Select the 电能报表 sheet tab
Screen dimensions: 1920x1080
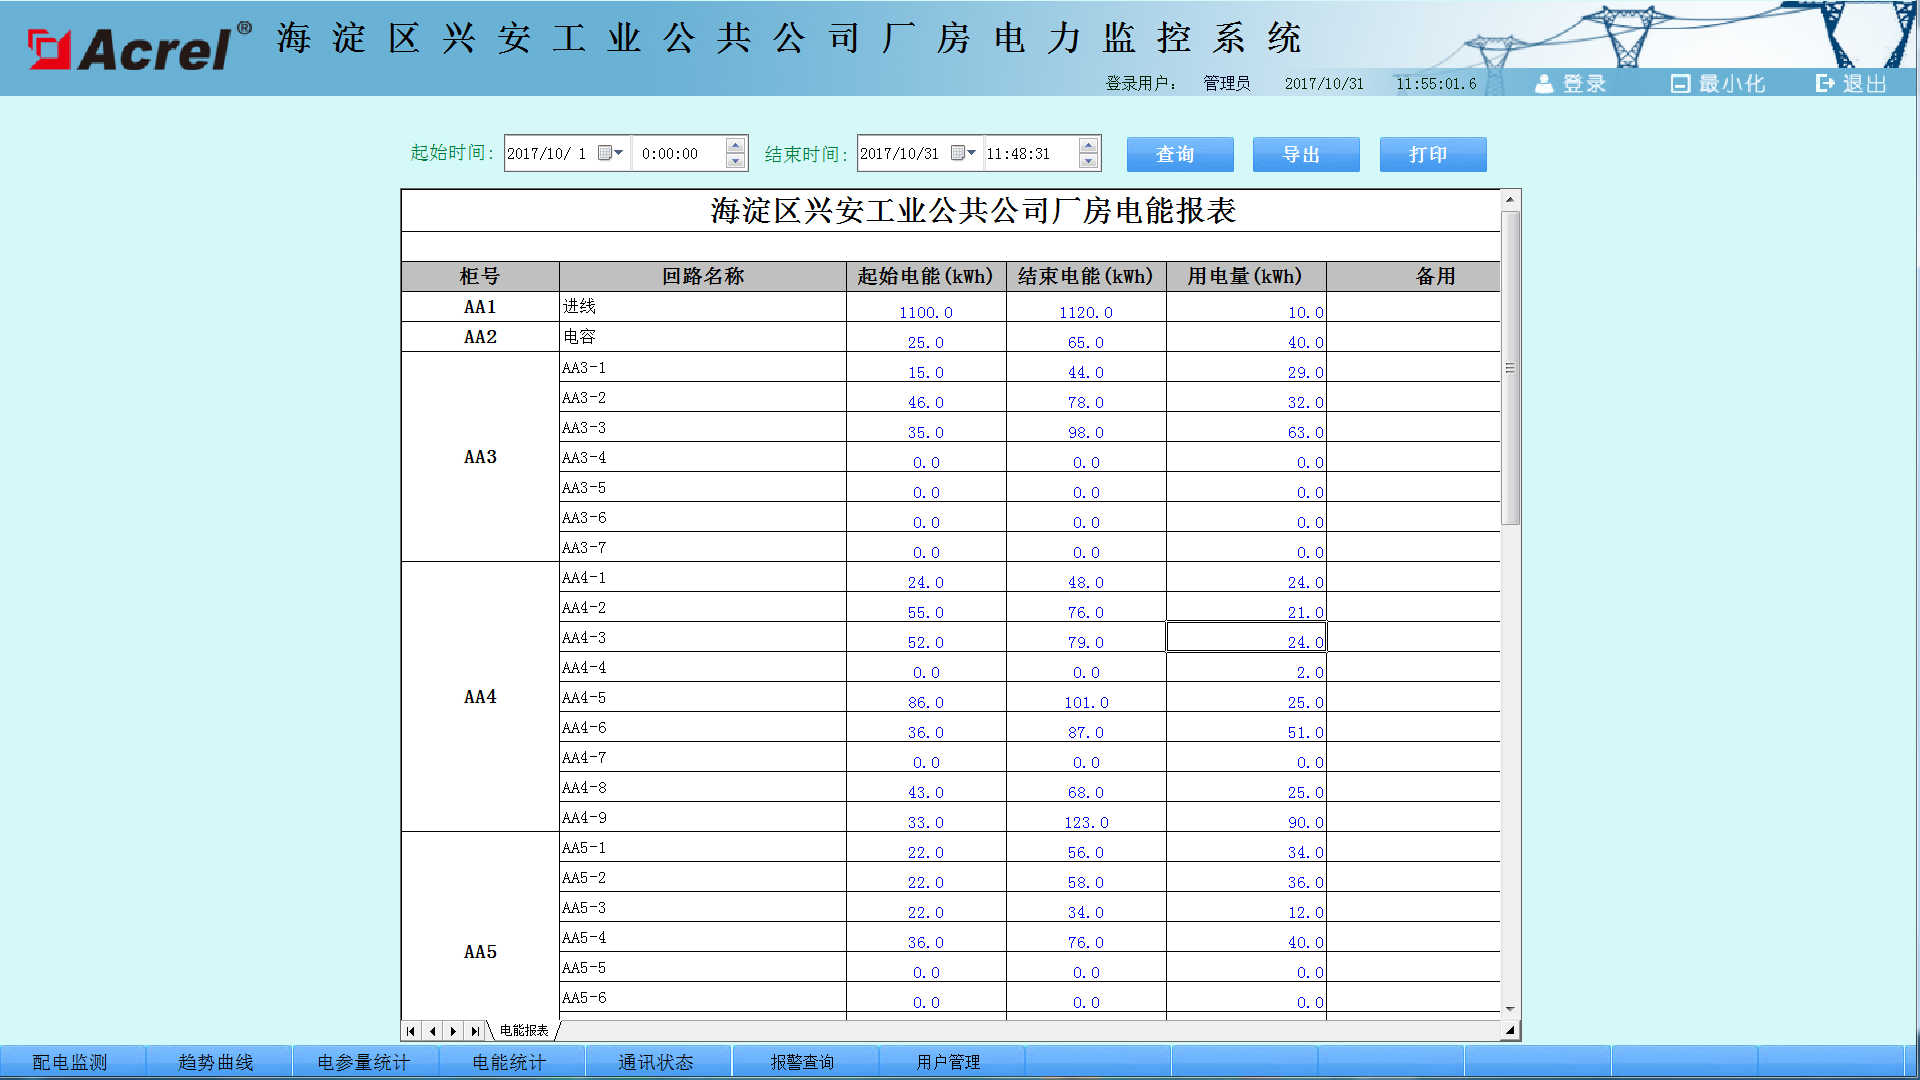click(524, 1030)
